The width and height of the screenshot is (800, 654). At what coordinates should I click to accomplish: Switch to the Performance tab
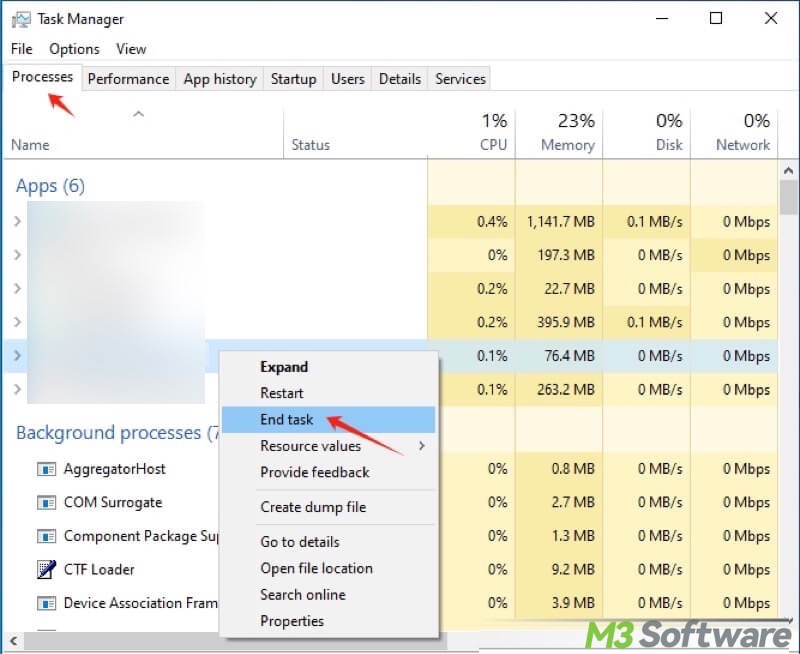coord(128,79)
